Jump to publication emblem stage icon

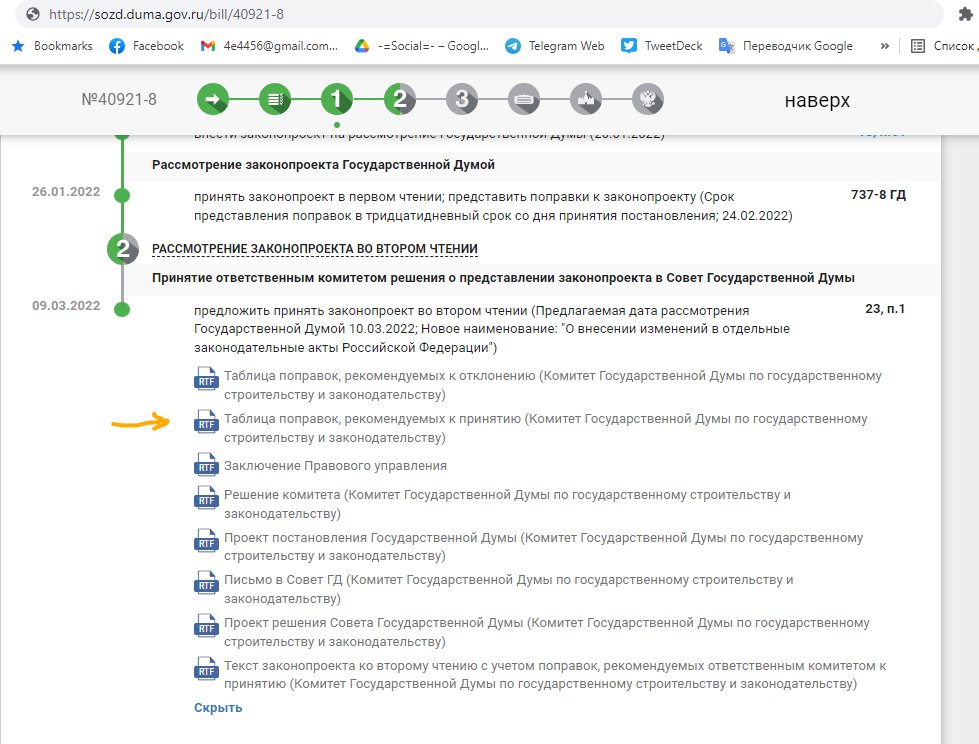click(647, 99)
